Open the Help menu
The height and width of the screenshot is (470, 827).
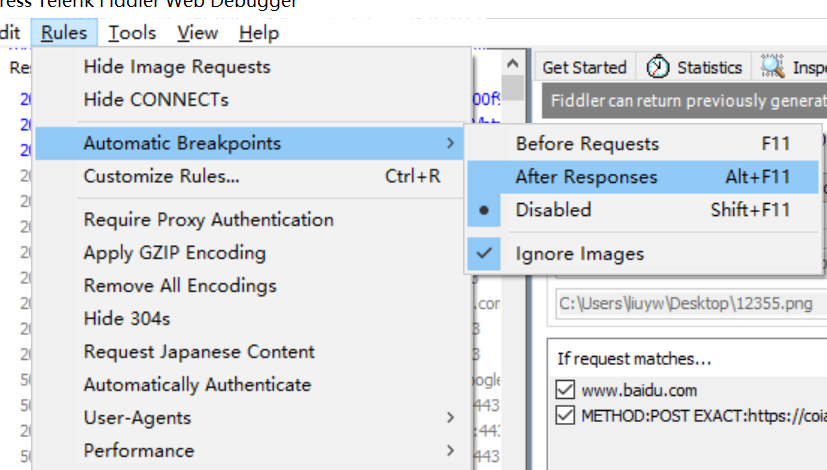(x=258, y=33)
